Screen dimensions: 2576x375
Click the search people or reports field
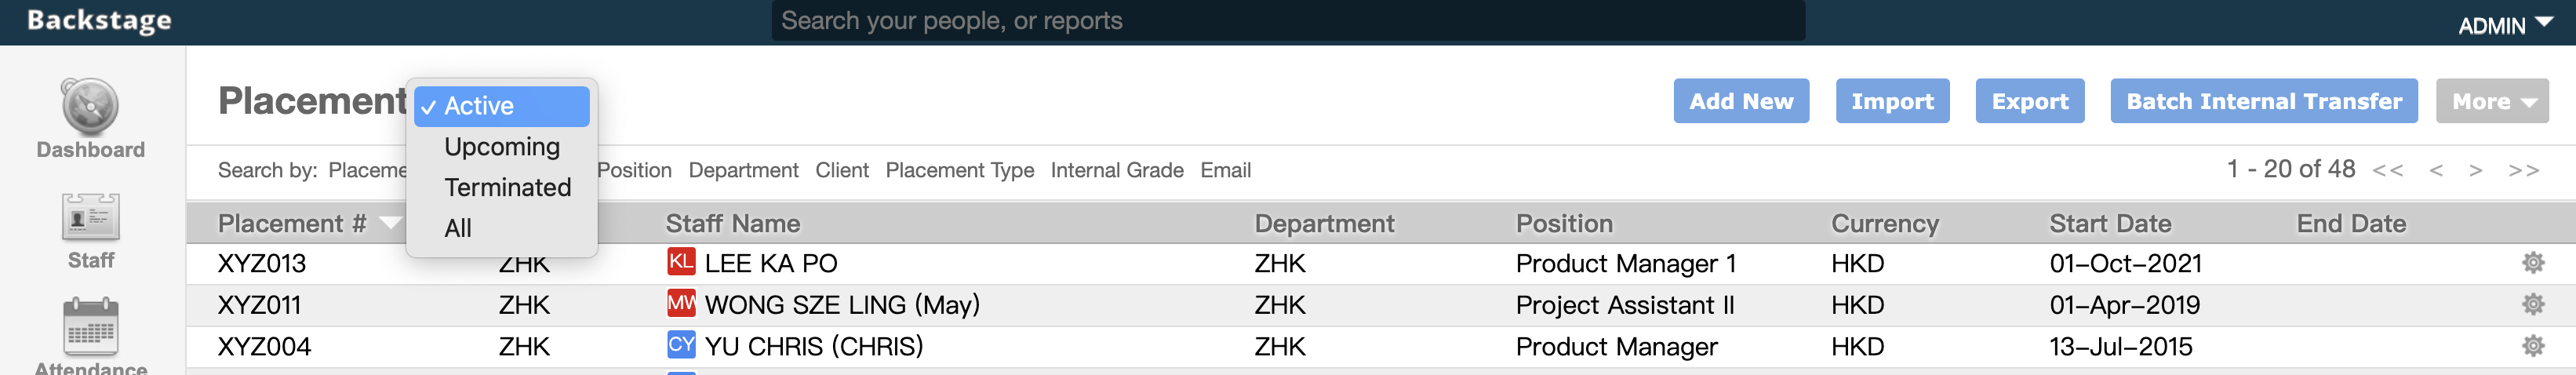(x=1288, y=21)
